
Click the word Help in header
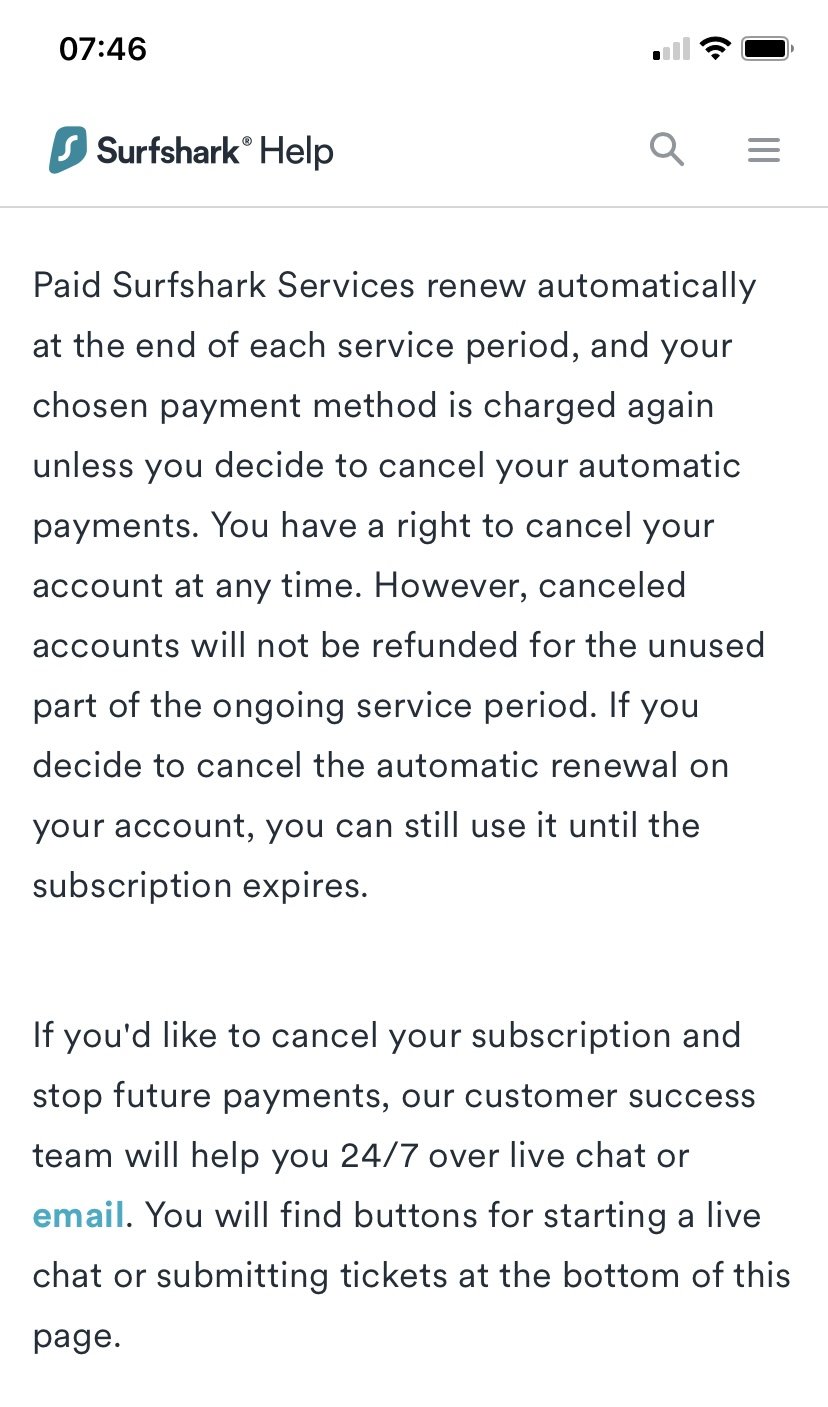[x=296, y=152]
